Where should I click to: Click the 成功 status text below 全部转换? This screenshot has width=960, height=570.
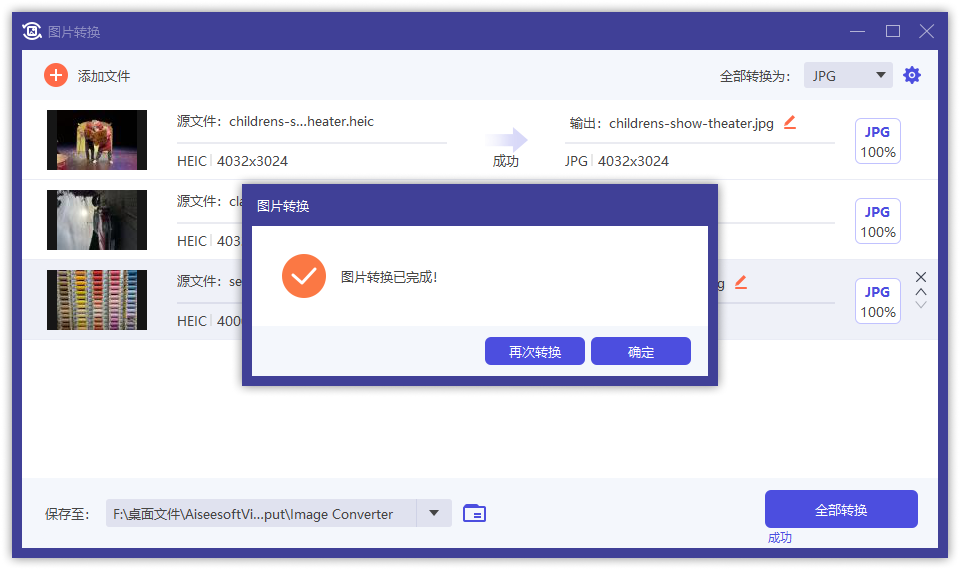779,538
